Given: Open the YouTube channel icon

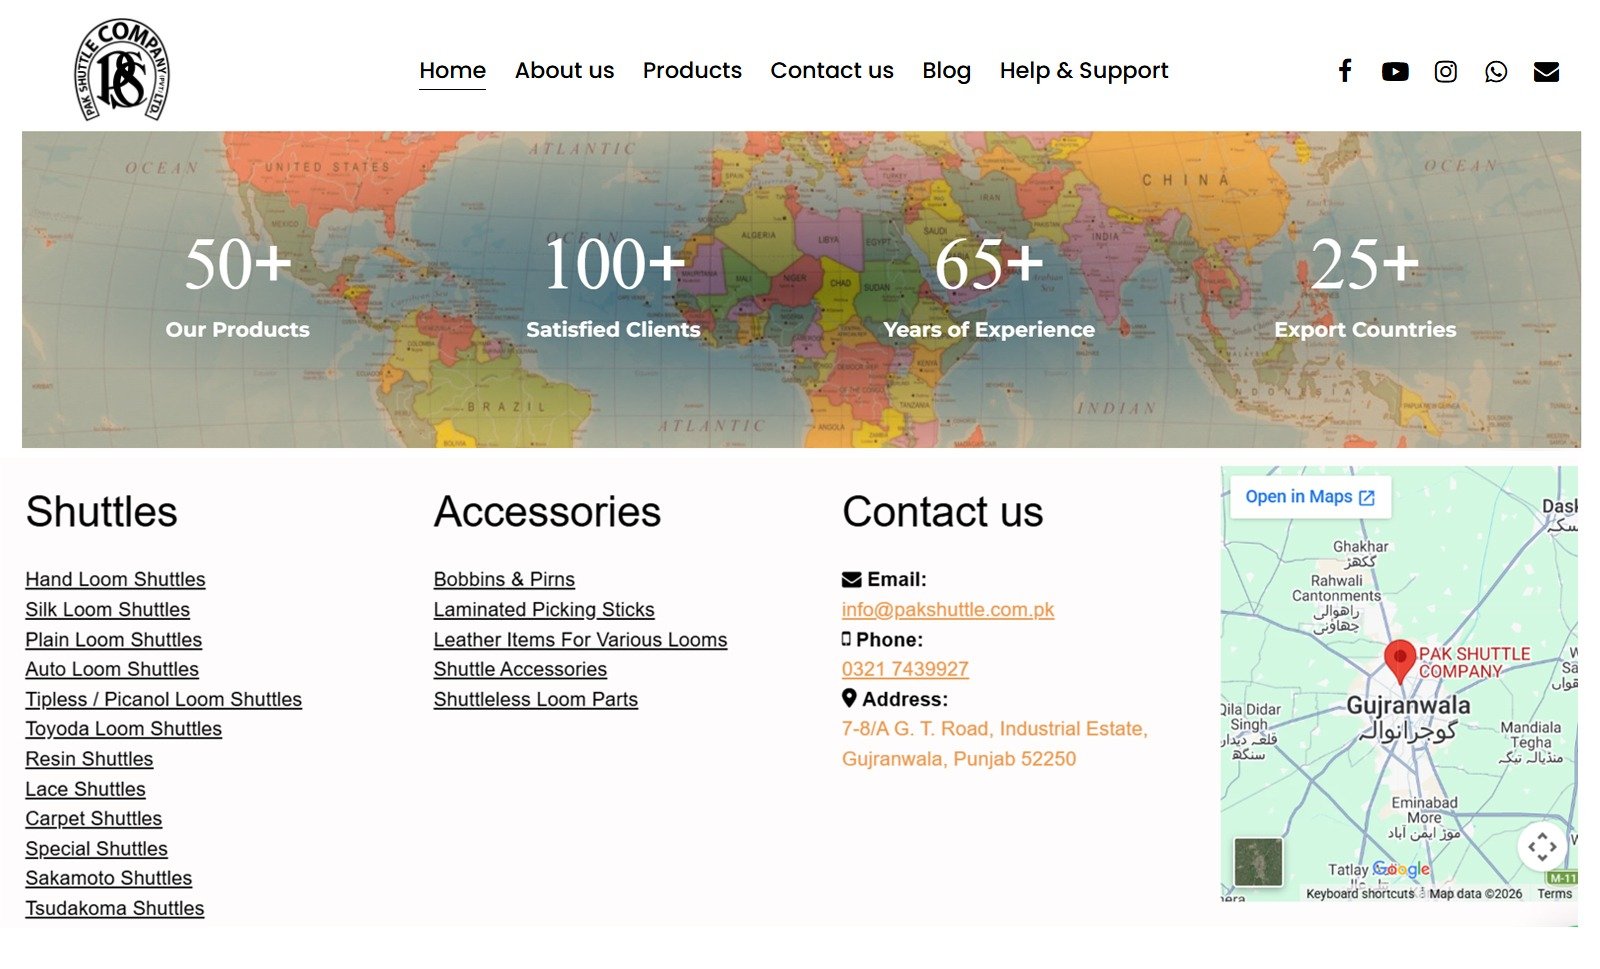Looking at the screenshot, I should [1395, 72].
